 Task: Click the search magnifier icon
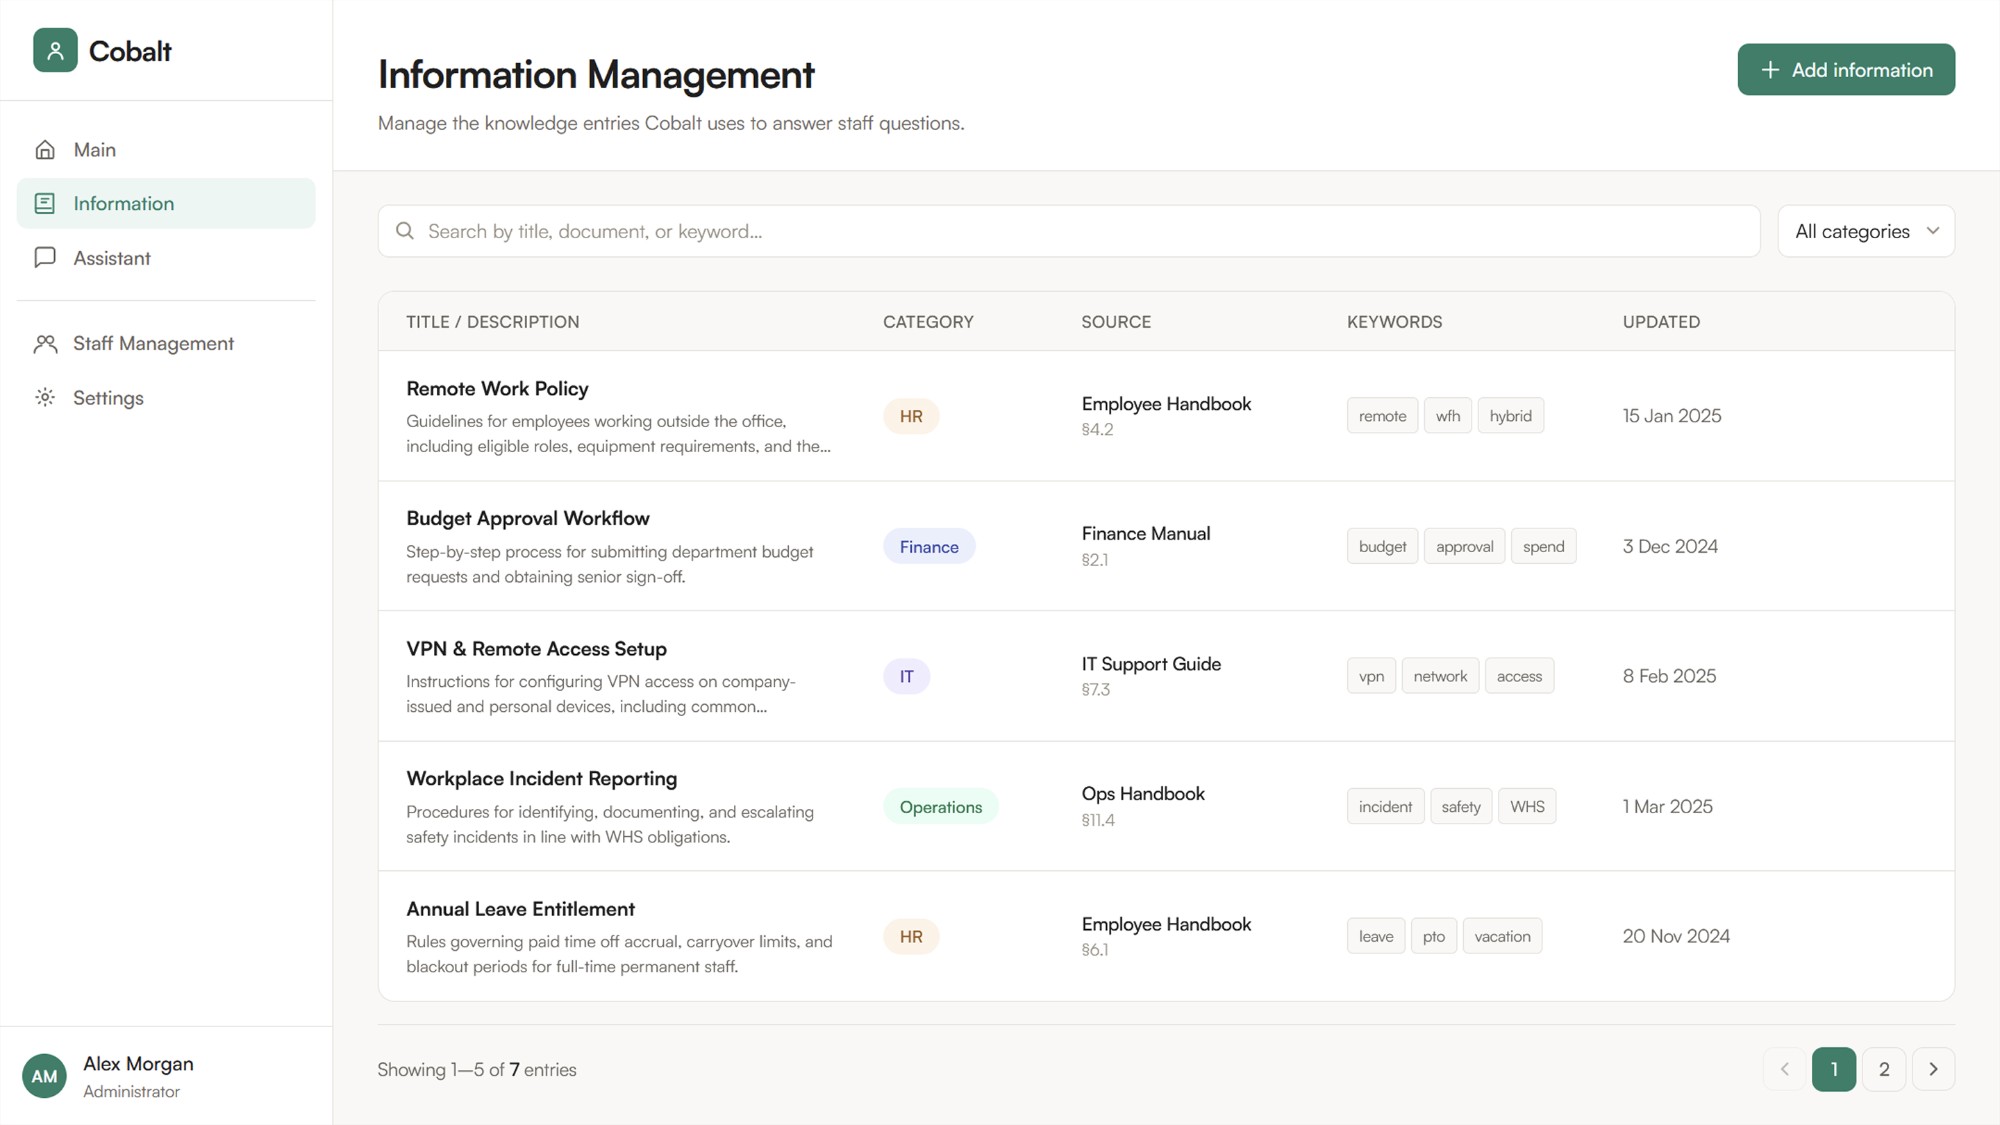pos(405,231)
